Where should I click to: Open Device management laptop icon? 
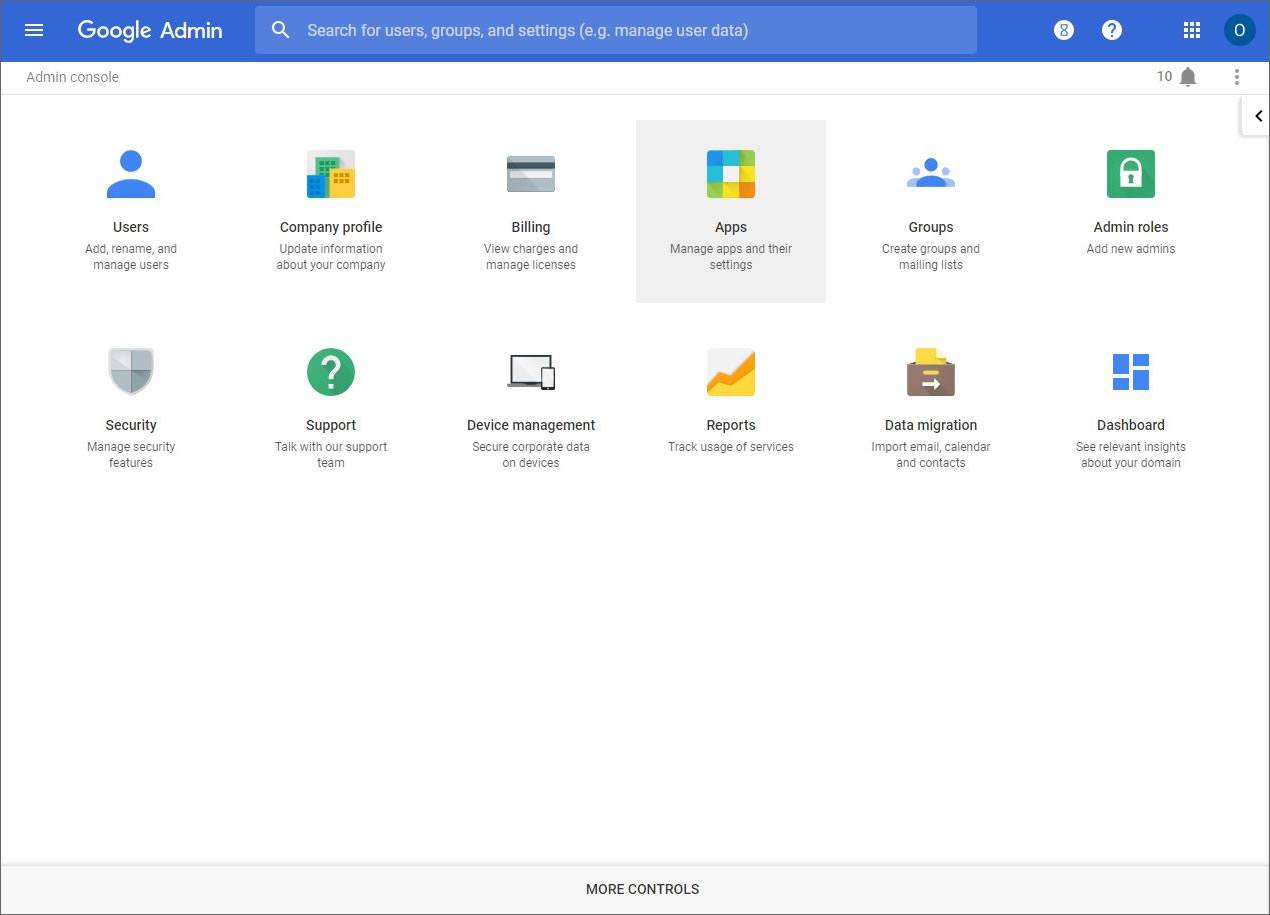click(531, 372)
